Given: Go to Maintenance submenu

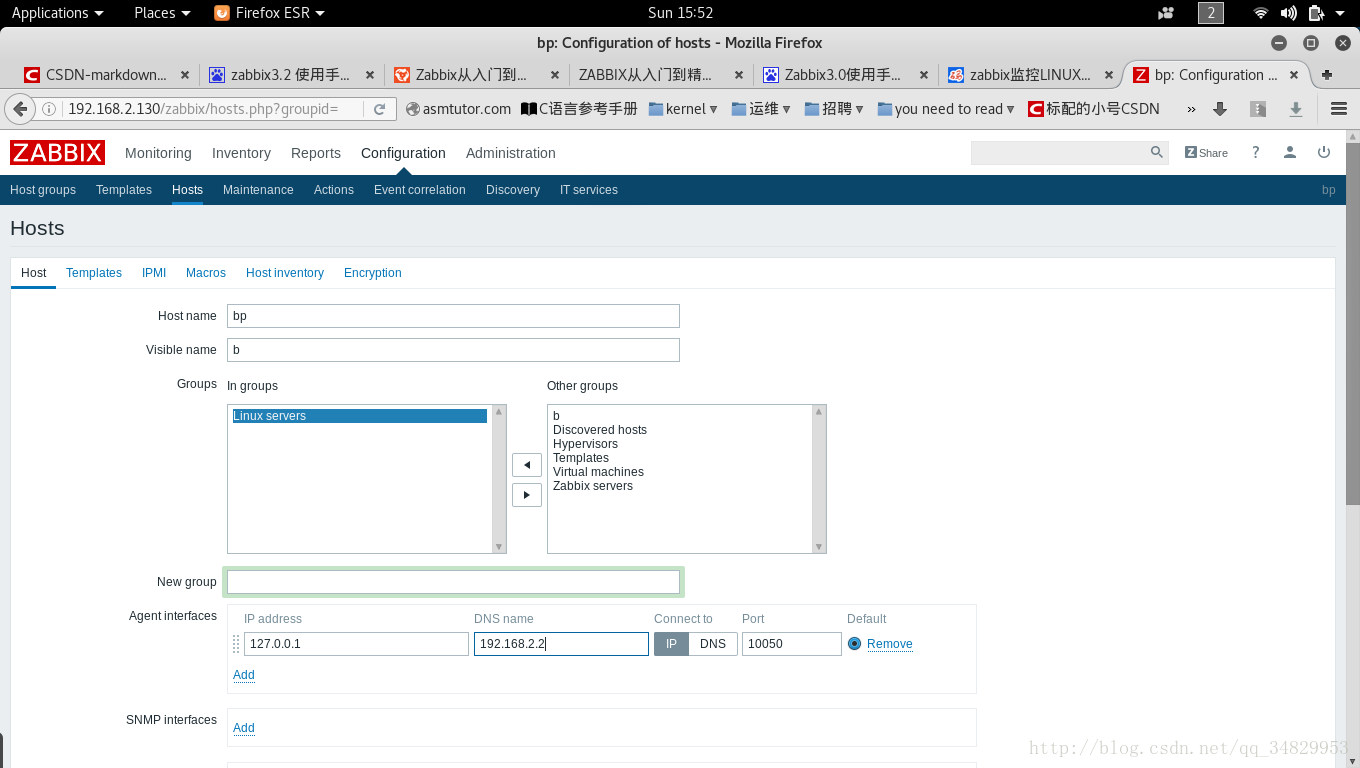Looking at the screenshot, I should tap(258, 190).
